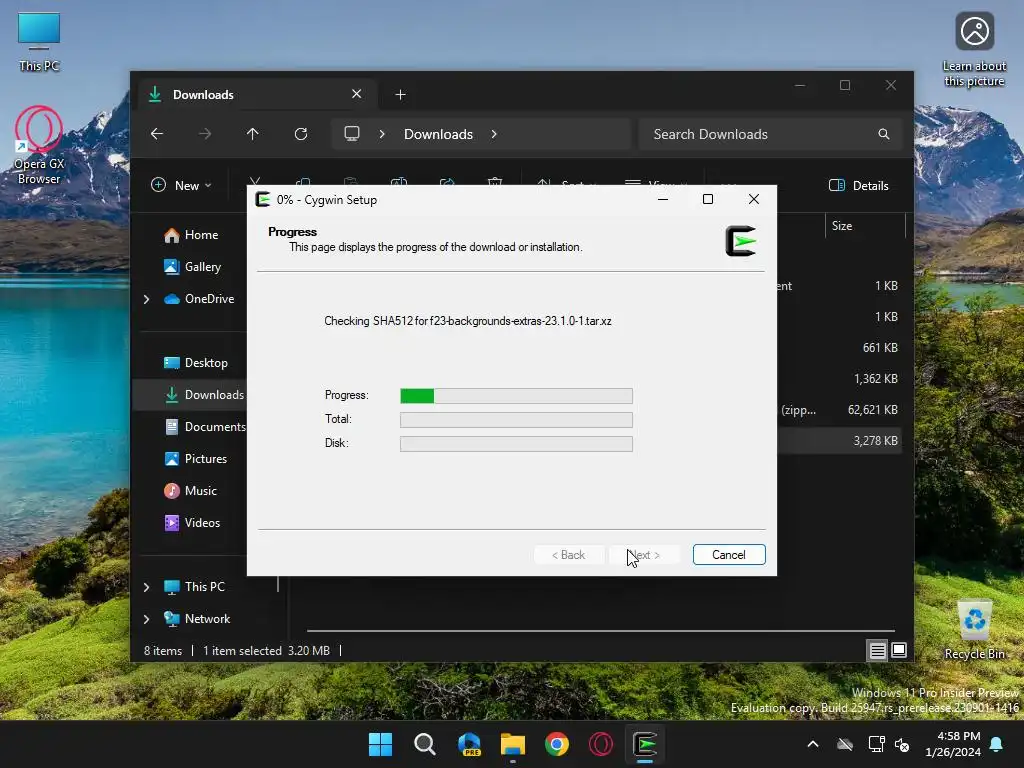Go back in File Explorer navigation

point(157,134)
